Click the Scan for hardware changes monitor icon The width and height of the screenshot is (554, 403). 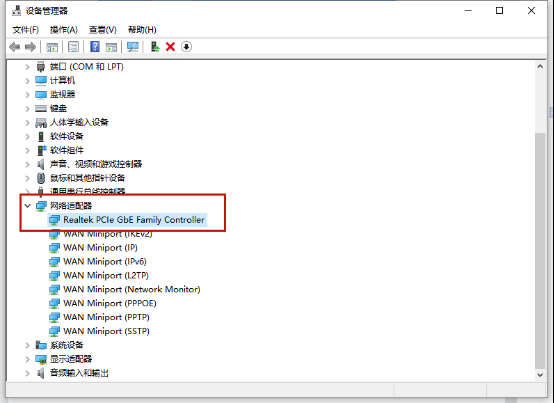click(133, 47)
